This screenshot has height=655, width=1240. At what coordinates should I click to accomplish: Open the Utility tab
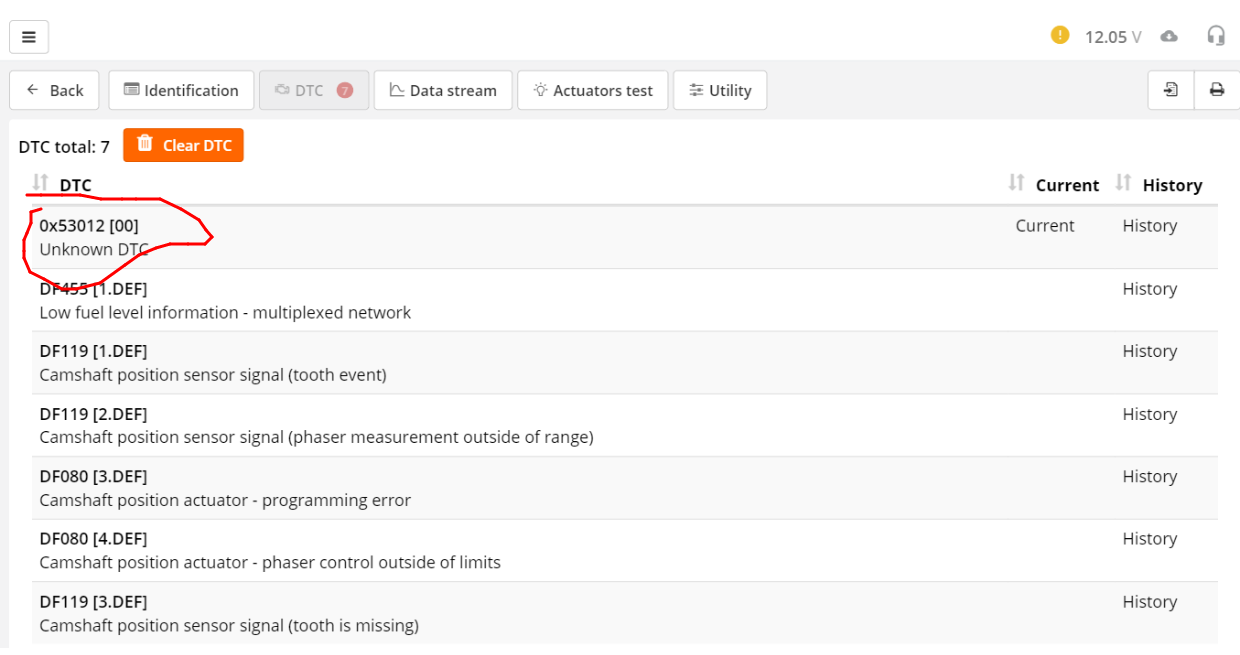click(x=719, y=90)
